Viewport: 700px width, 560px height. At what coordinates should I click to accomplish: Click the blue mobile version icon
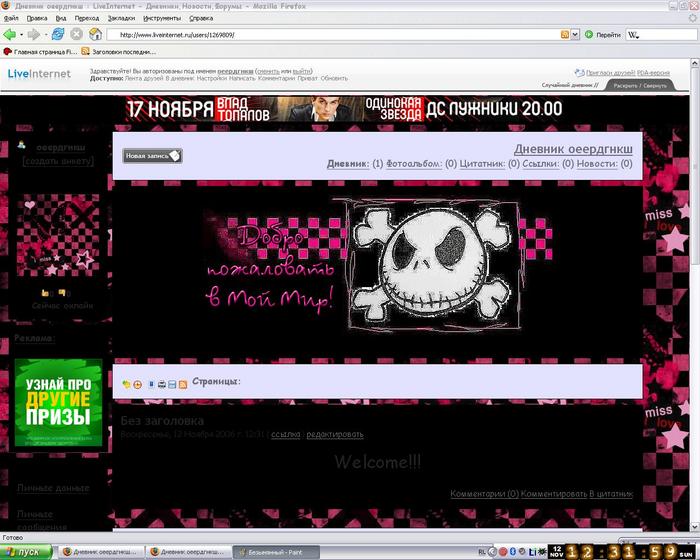tap(151, 384)
